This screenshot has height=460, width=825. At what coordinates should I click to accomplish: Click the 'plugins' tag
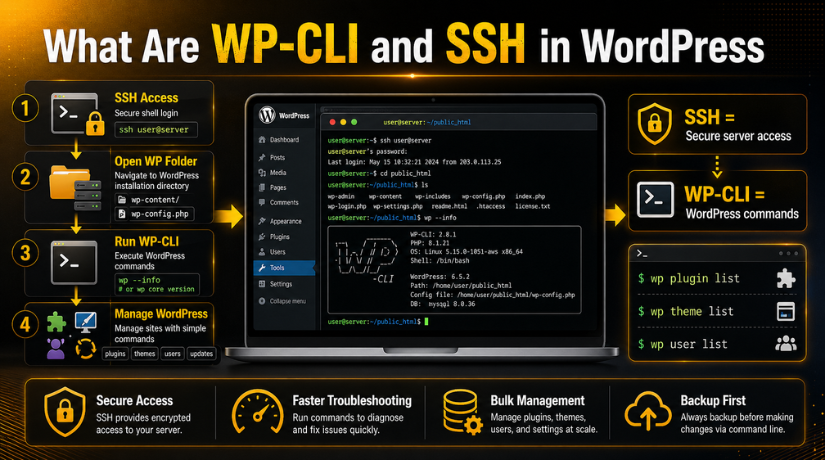[115, 354]
